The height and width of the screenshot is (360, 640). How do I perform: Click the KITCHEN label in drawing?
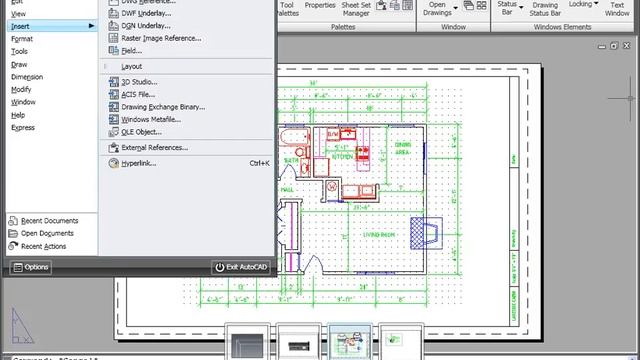[342, 157]
